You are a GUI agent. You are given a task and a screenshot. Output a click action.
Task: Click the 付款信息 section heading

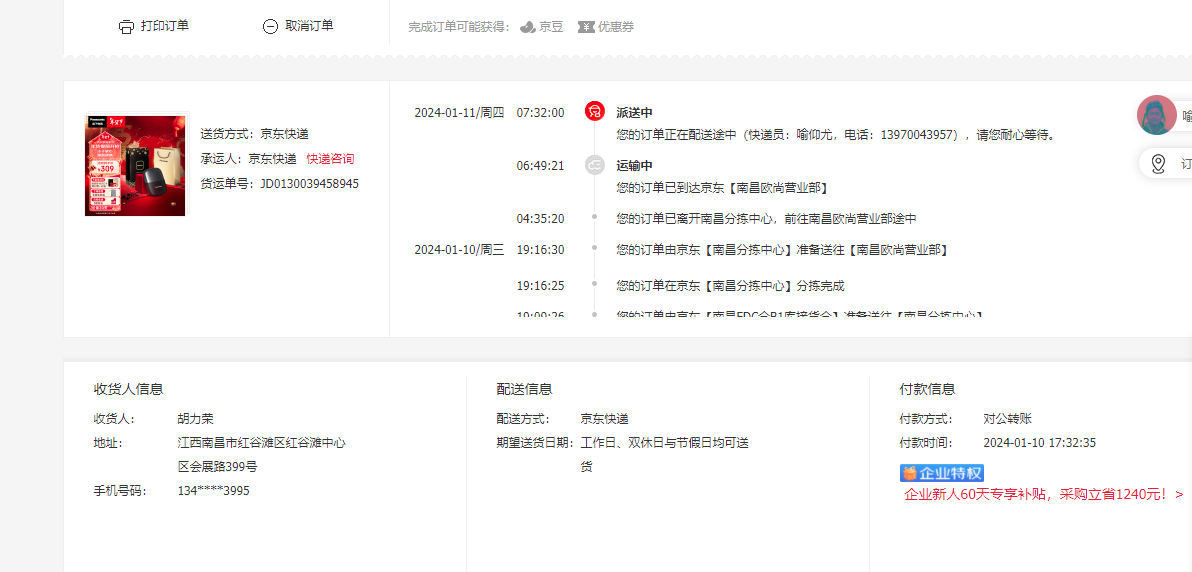tap(927, 389)
